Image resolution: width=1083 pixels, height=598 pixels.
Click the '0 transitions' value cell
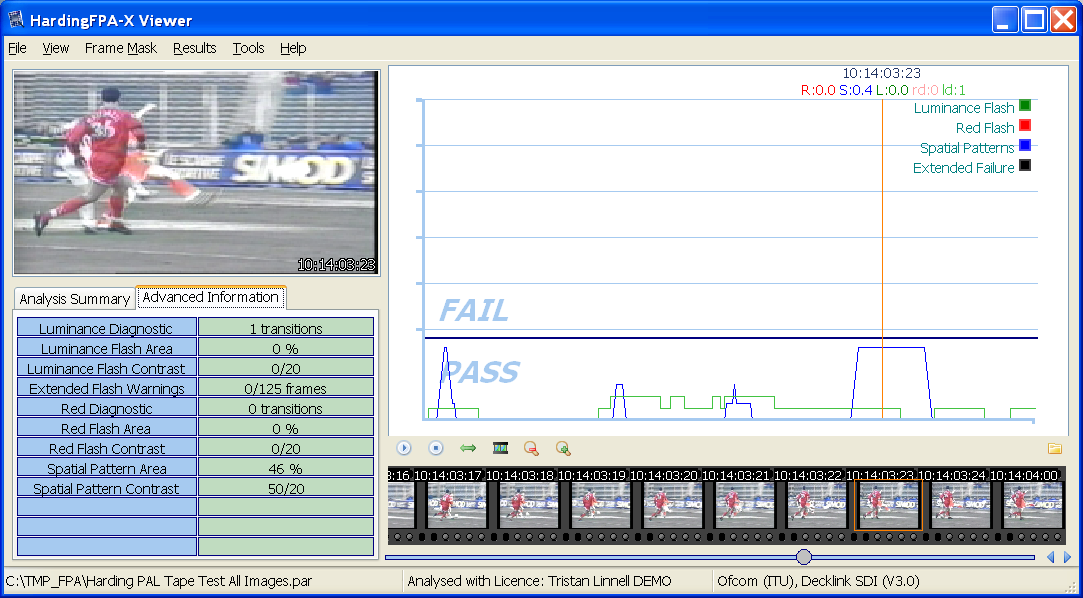(286, 409)
